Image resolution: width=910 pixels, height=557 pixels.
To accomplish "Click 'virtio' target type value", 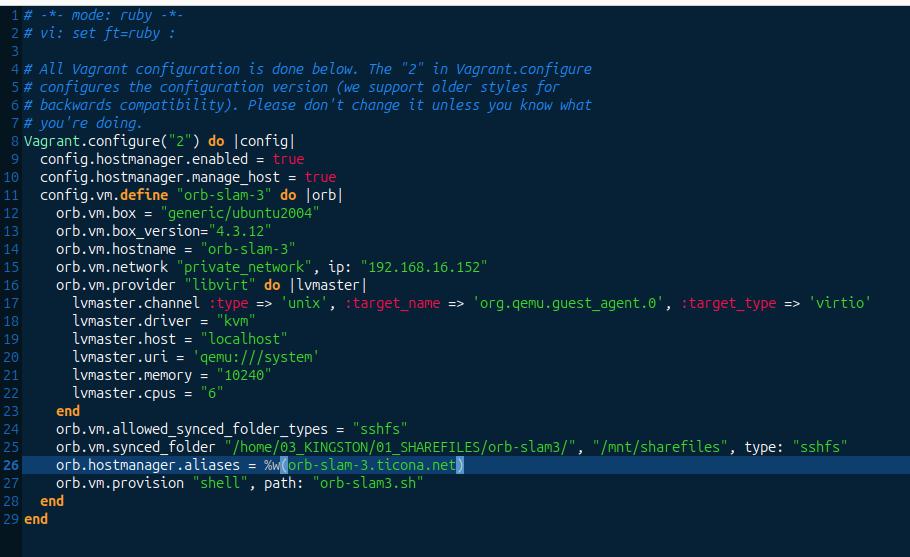I will pos(839,303).
